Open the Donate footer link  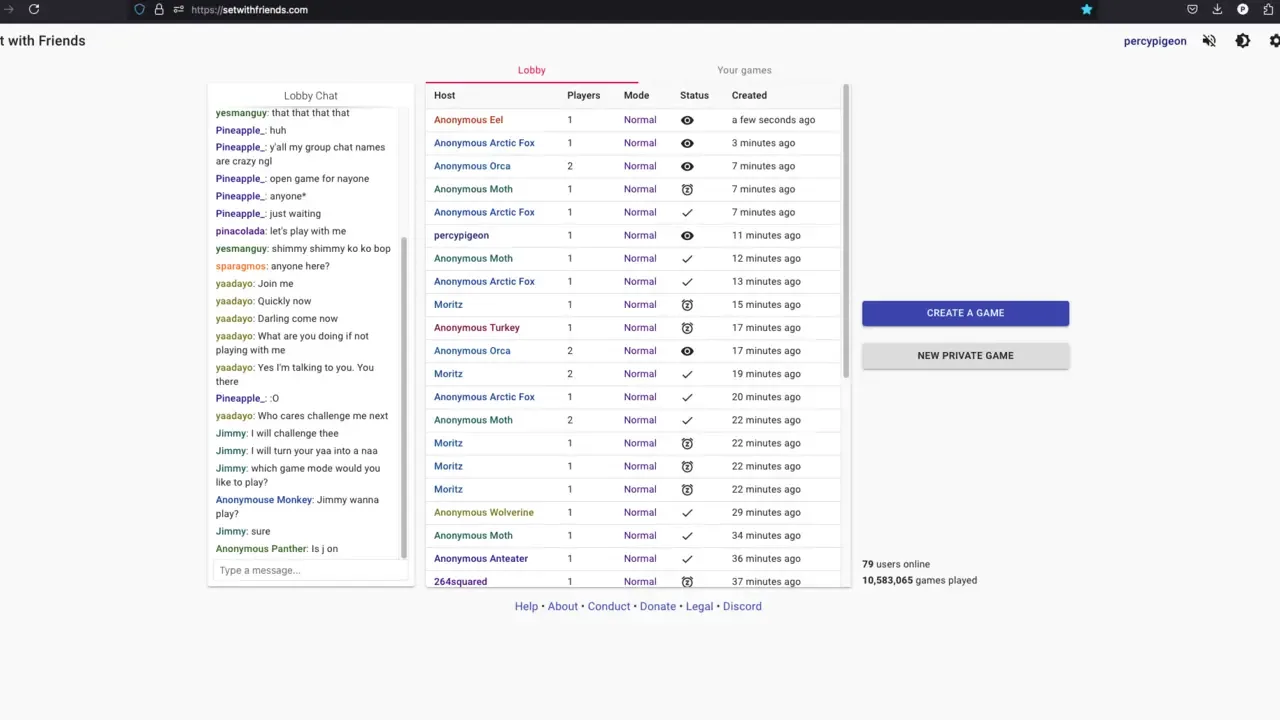(x=657, y=606)
